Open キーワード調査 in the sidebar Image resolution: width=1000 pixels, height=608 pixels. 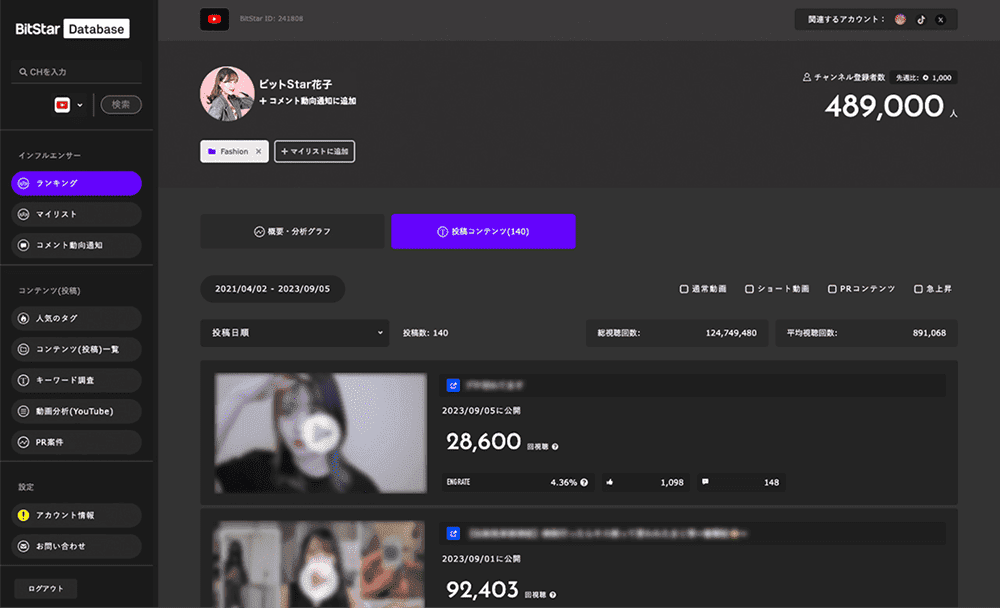point(77,380)
